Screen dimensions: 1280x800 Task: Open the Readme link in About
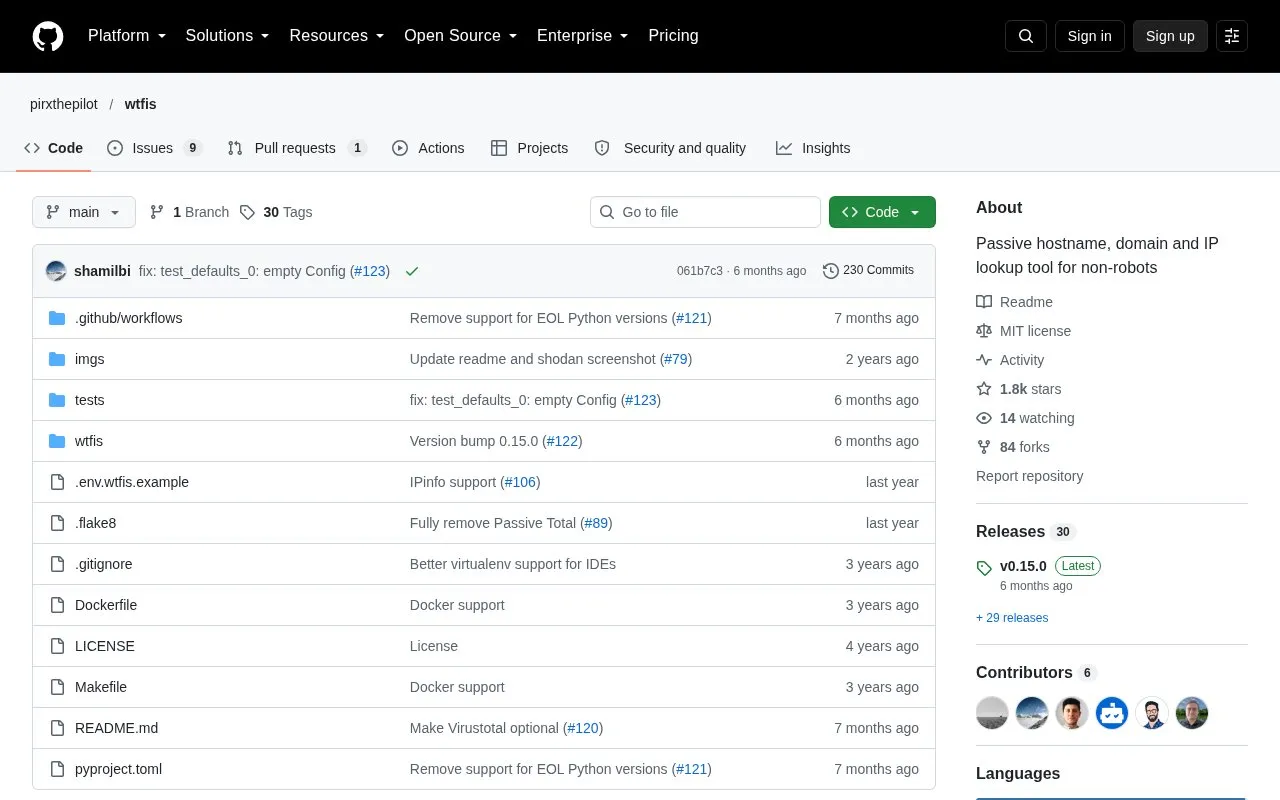(x=1014, y=302)
